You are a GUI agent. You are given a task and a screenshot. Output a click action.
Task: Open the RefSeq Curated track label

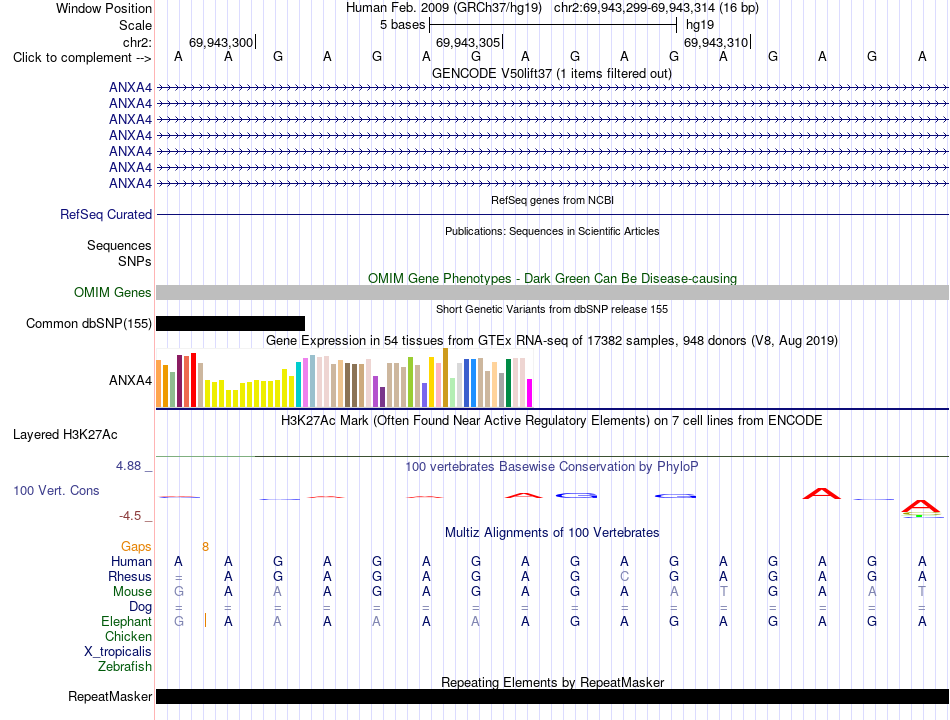[x=106, y=215]
